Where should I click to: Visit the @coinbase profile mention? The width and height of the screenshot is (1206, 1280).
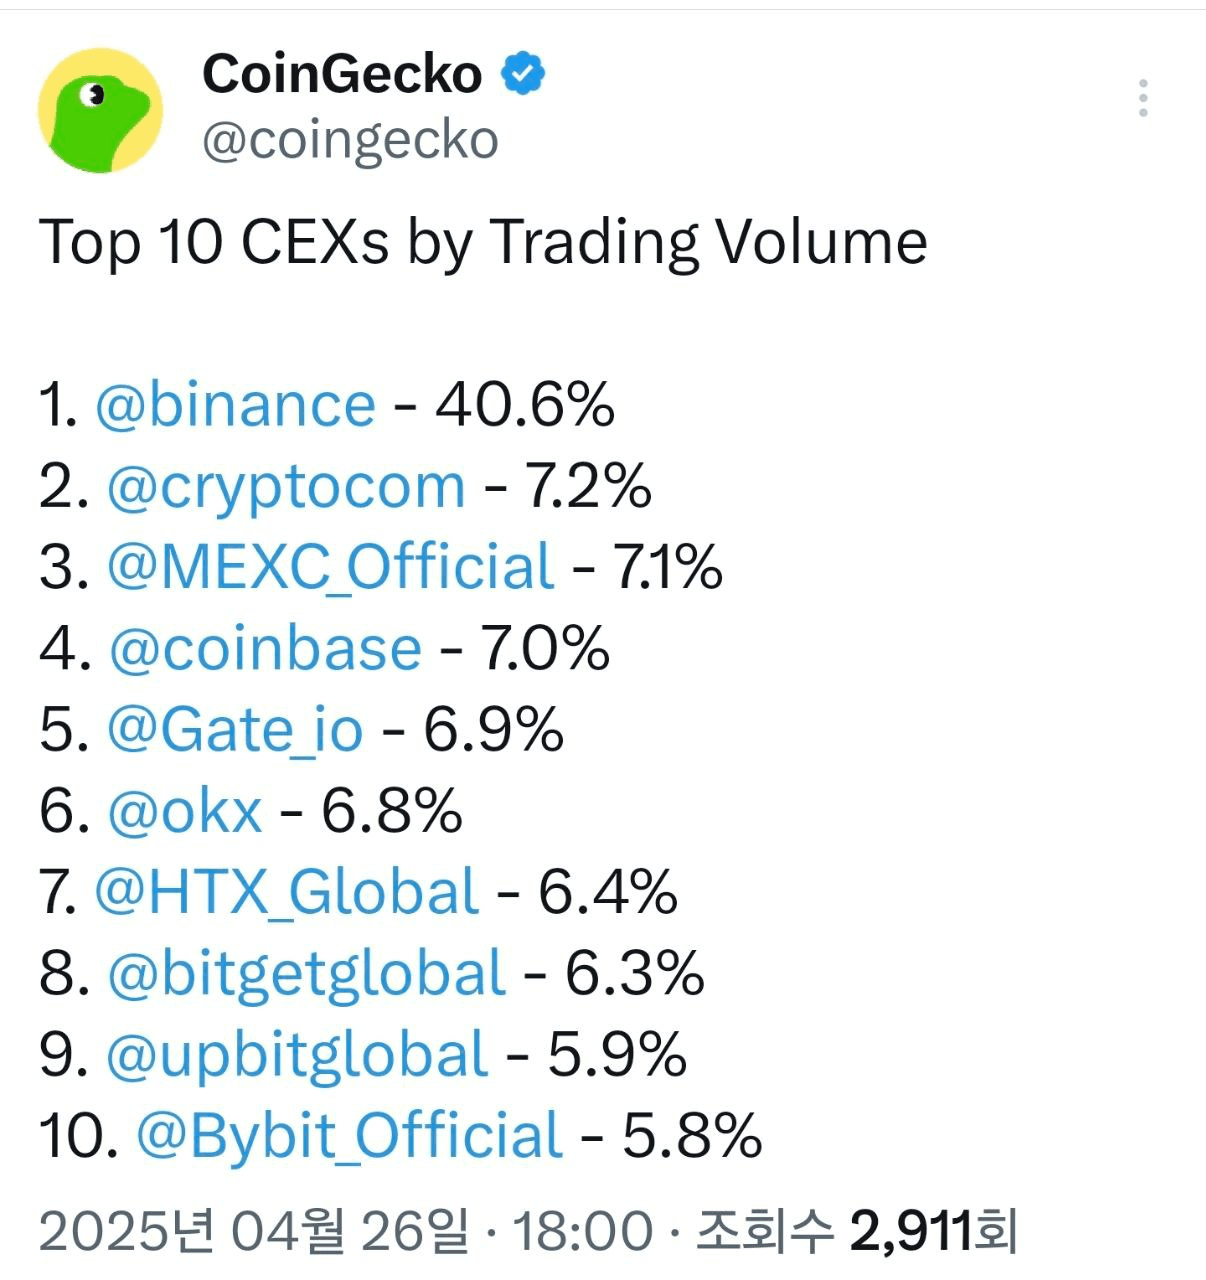click(x=265, y=649)
